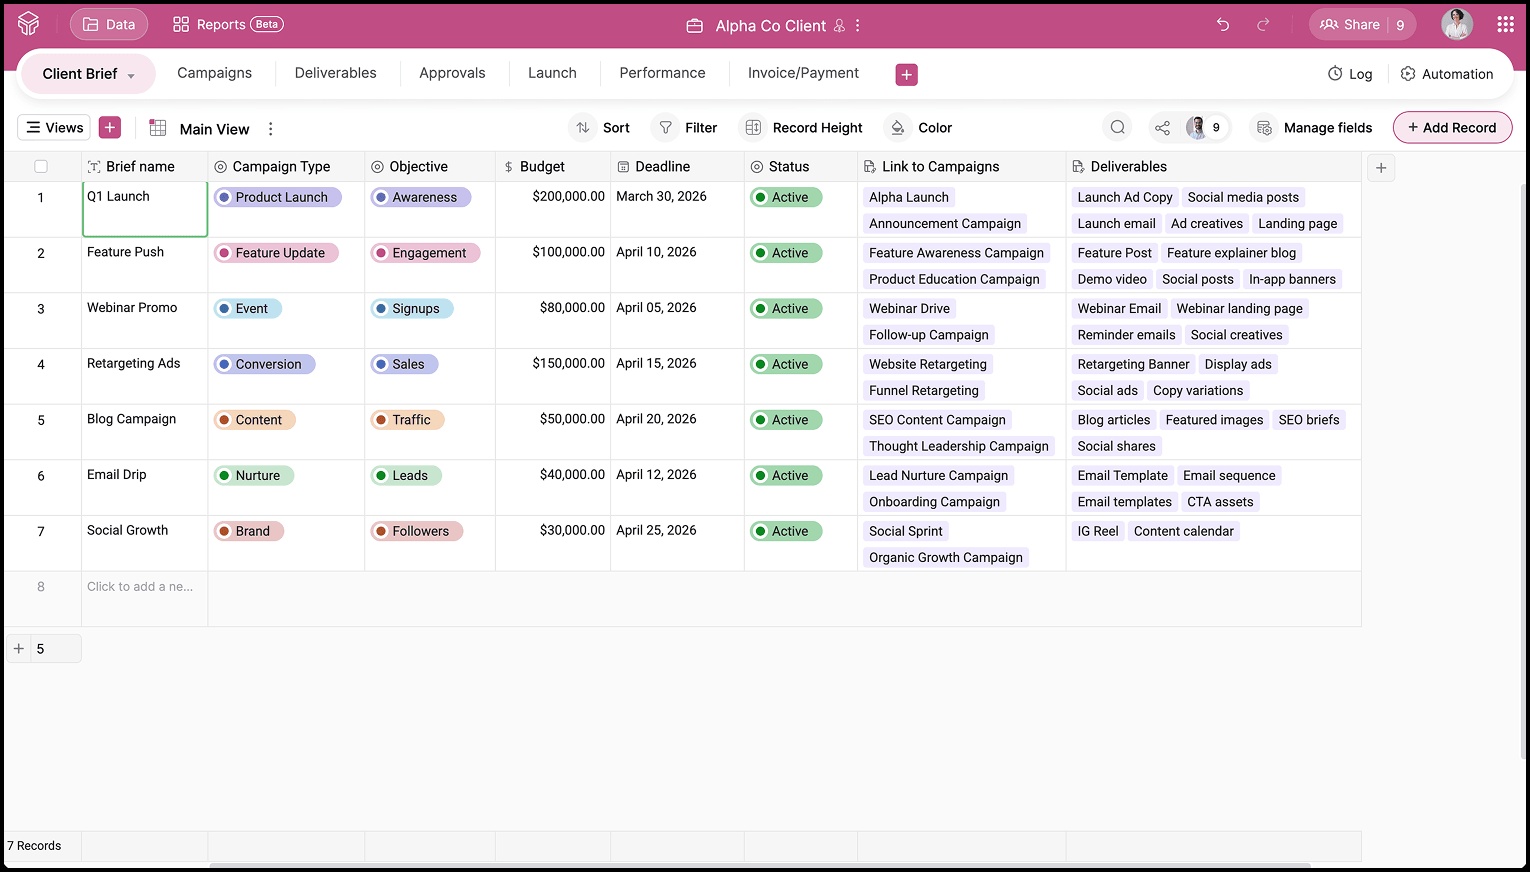Open the Filter options

tap(686, 128)
